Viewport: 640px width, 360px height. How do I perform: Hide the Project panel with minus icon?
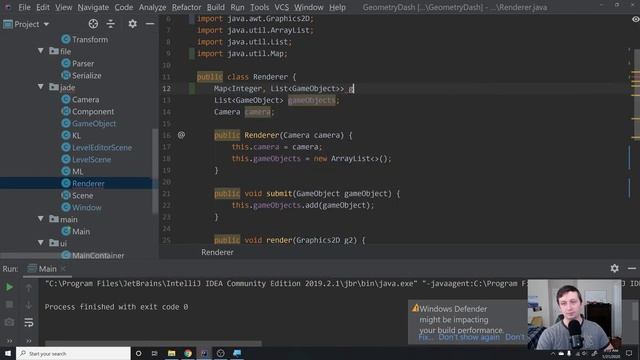150,24
